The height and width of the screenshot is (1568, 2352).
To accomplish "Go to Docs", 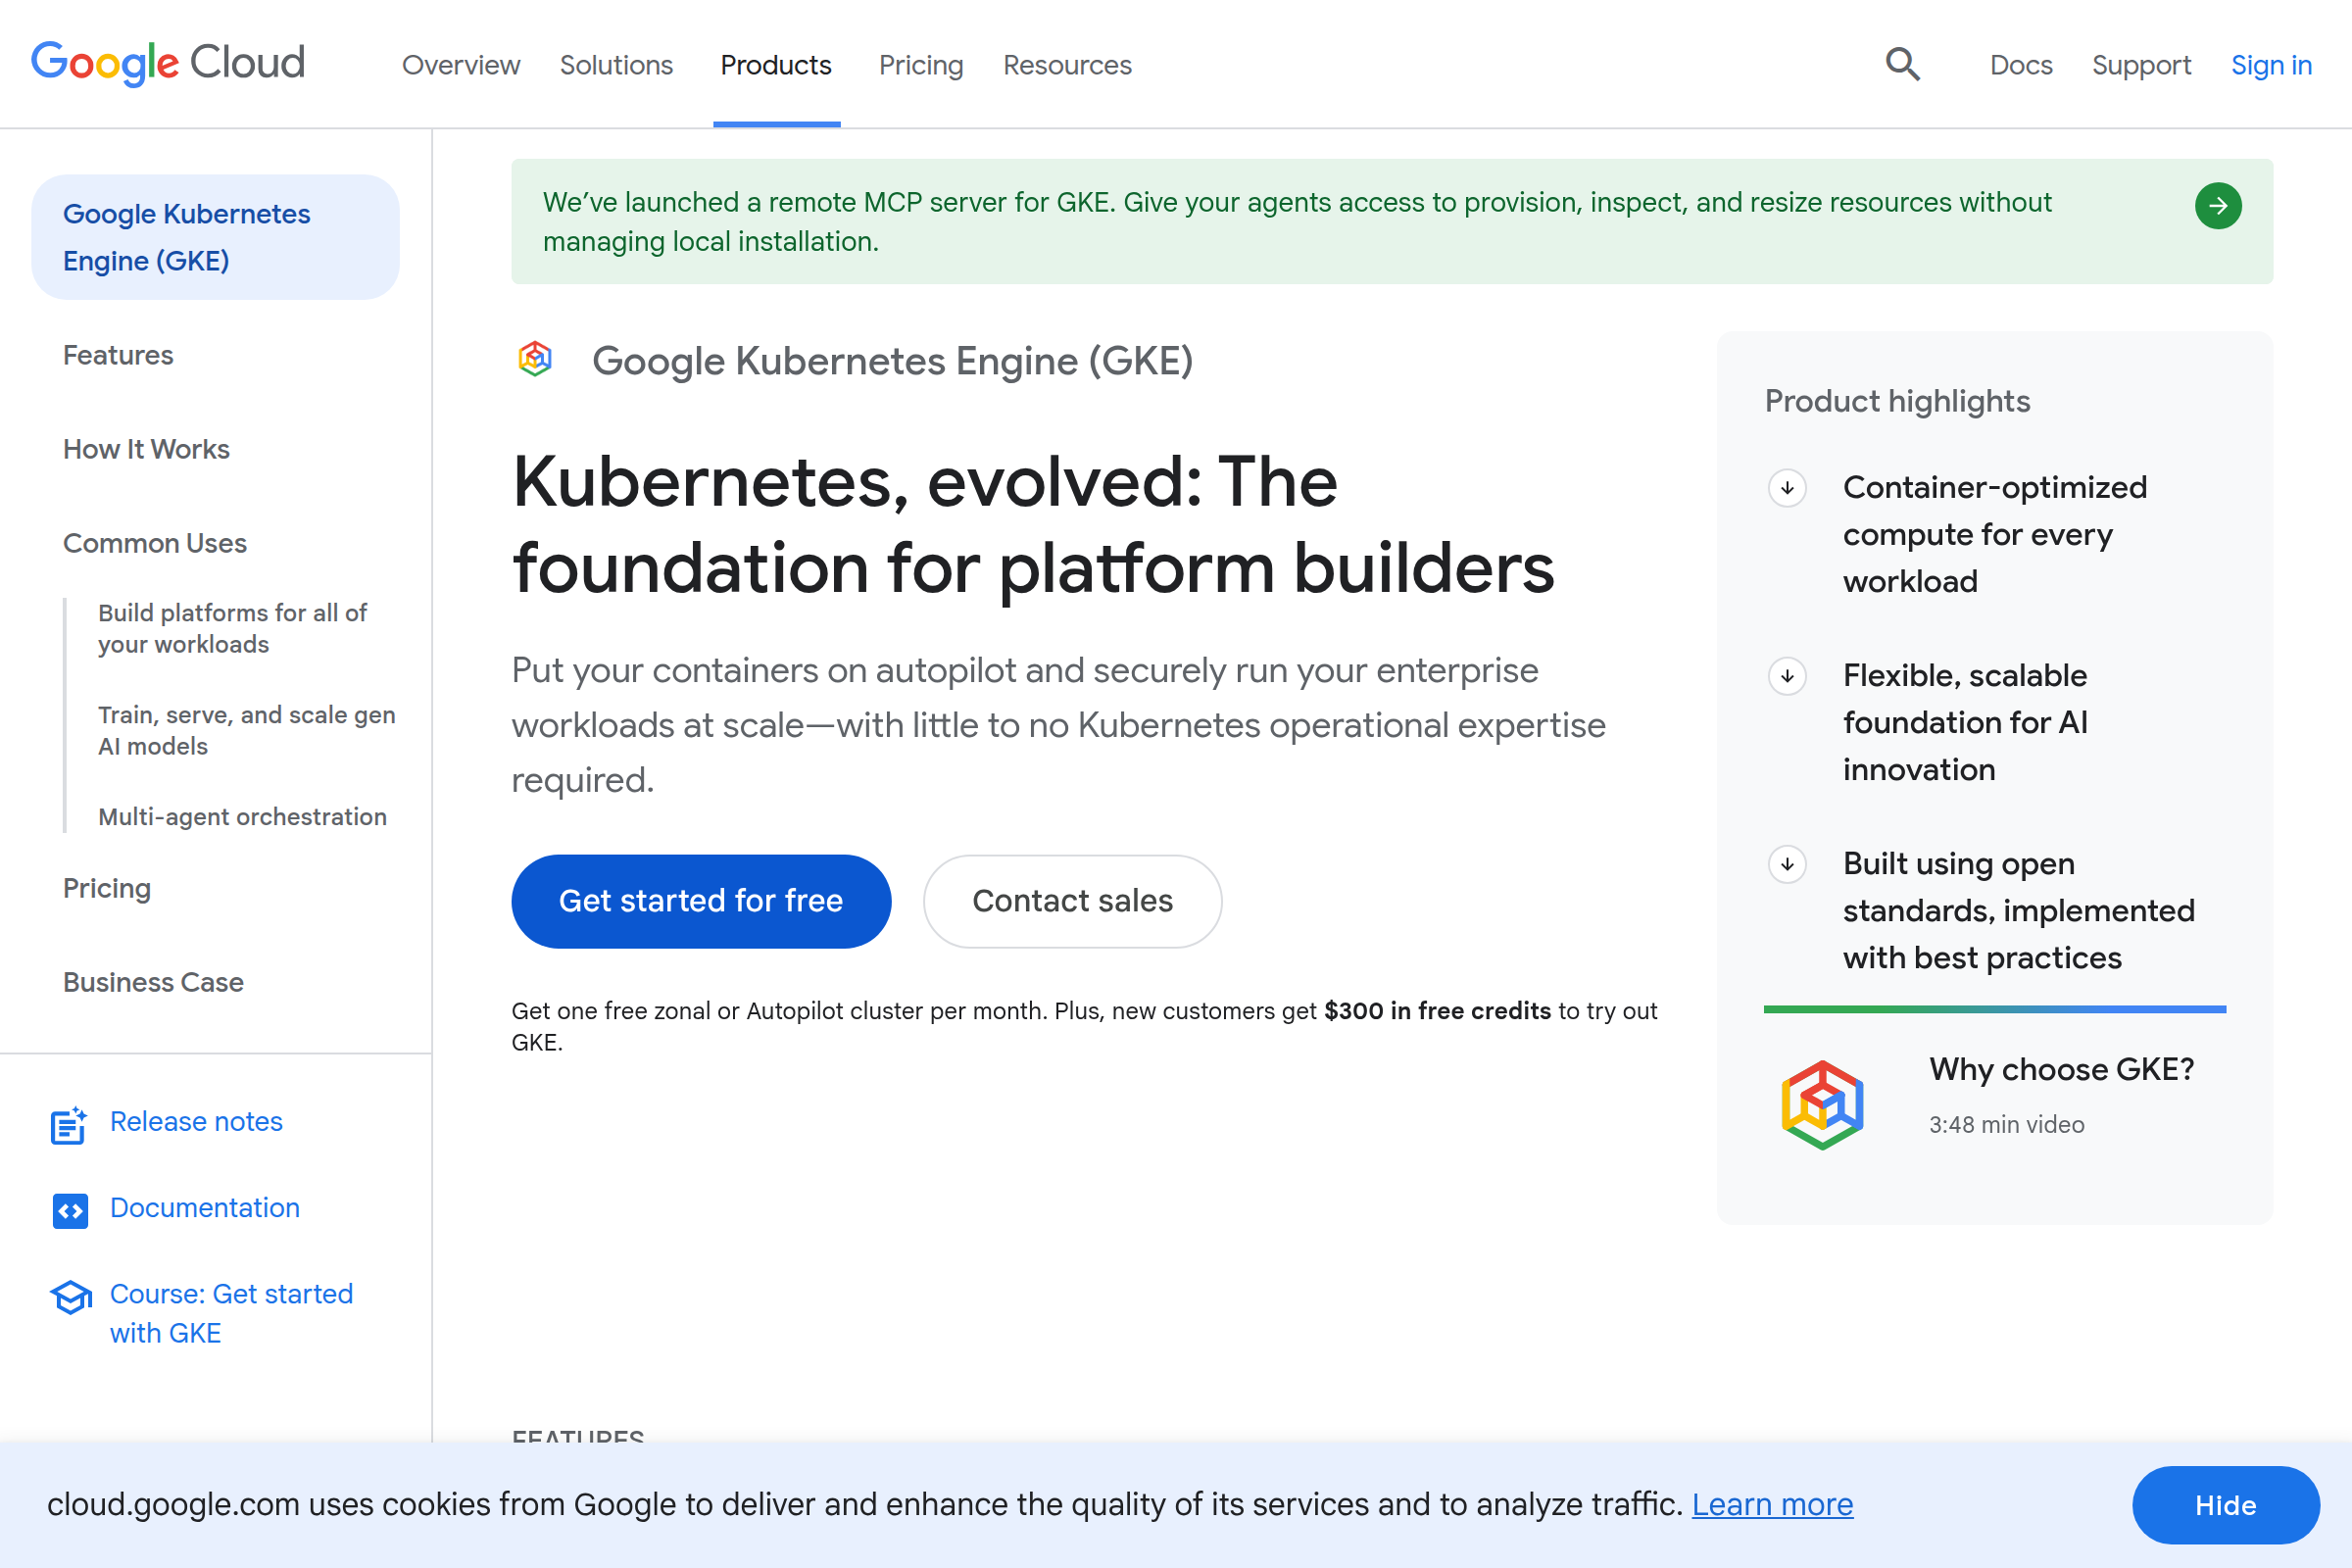I will [2021, 65].
